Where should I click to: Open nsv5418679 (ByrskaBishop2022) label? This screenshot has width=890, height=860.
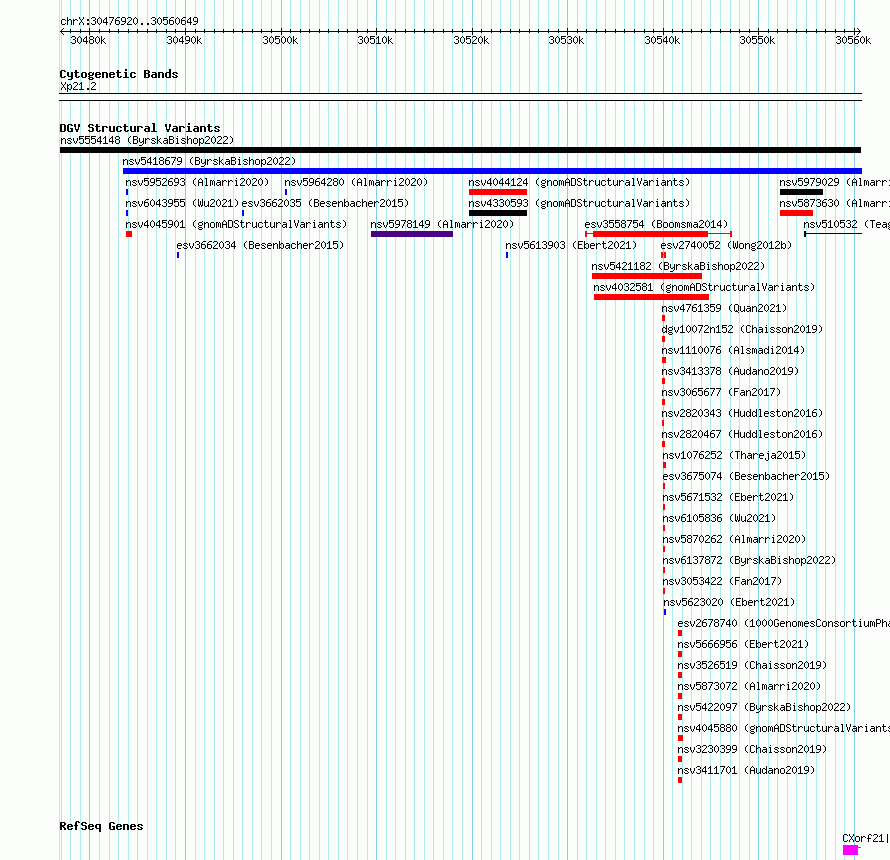tap(209, 161)
